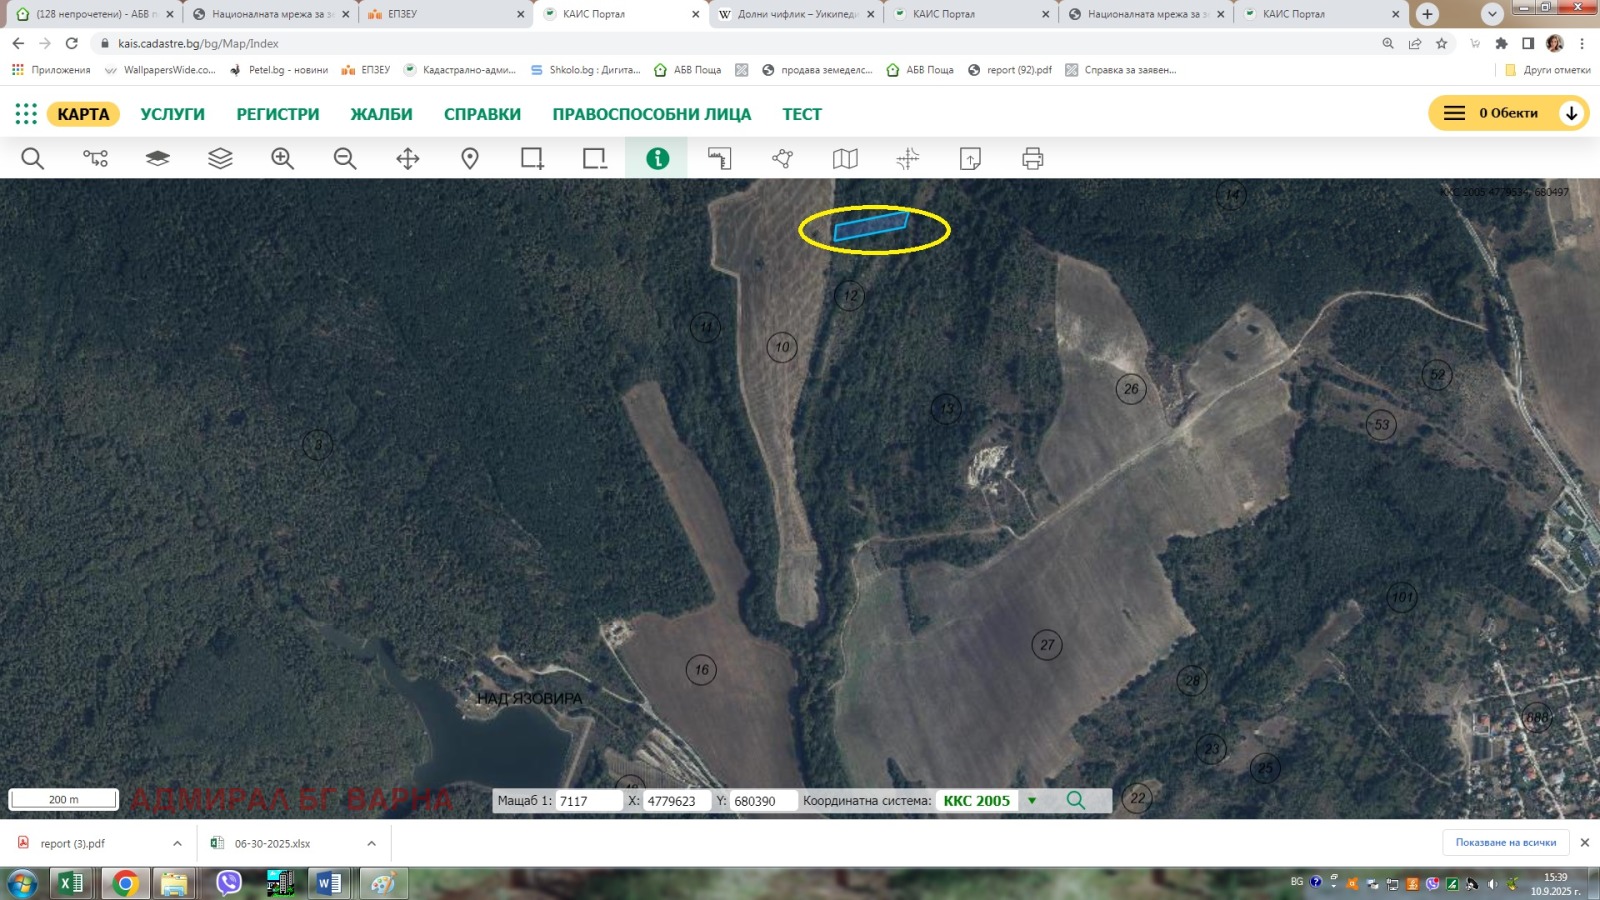Click the УСЛУГИ navigation link
The width and height of the screenshot is (1600, 900).
coord(172,114)
